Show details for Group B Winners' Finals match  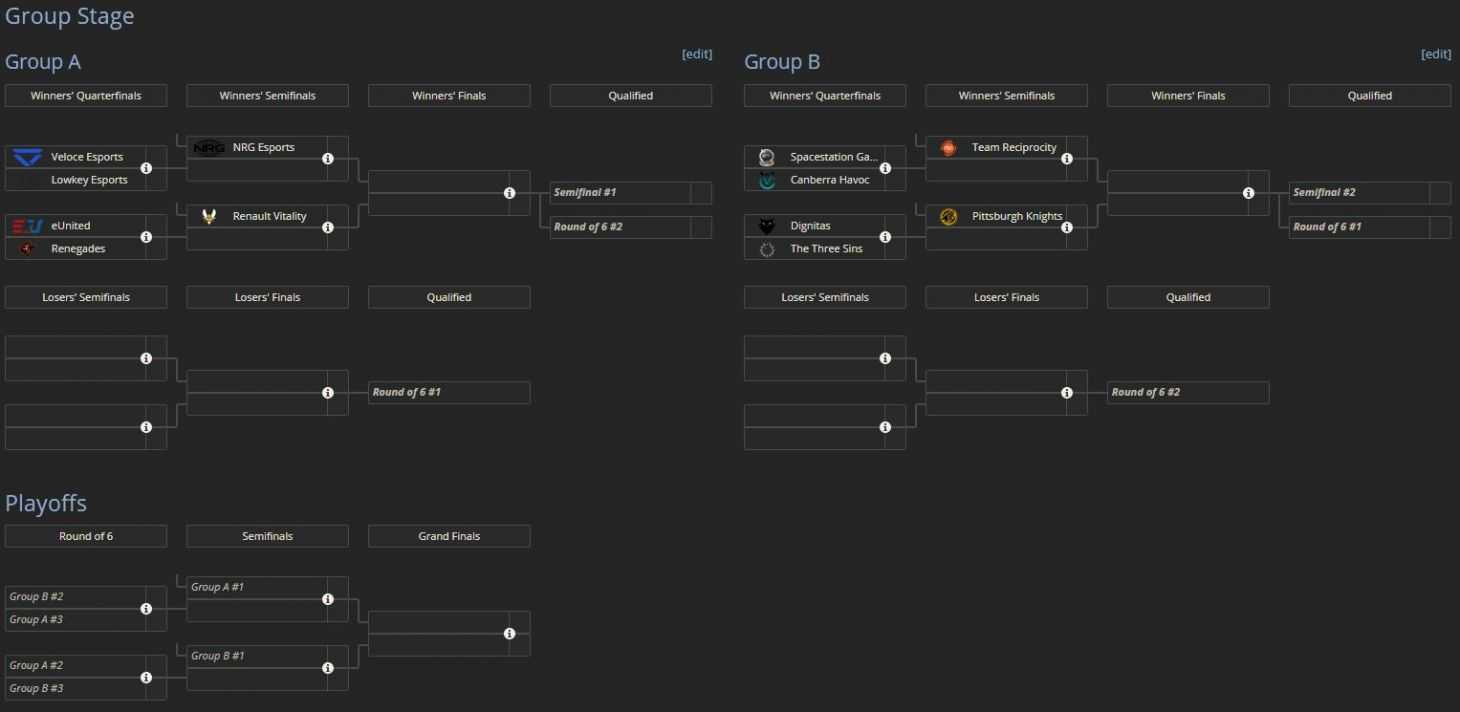pos(1248,193)
